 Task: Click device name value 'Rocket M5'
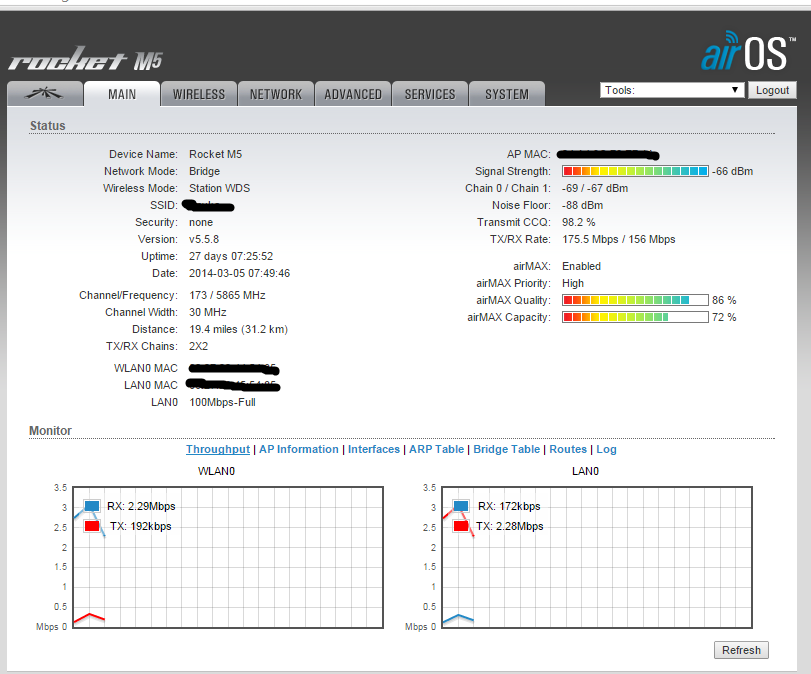215,154
